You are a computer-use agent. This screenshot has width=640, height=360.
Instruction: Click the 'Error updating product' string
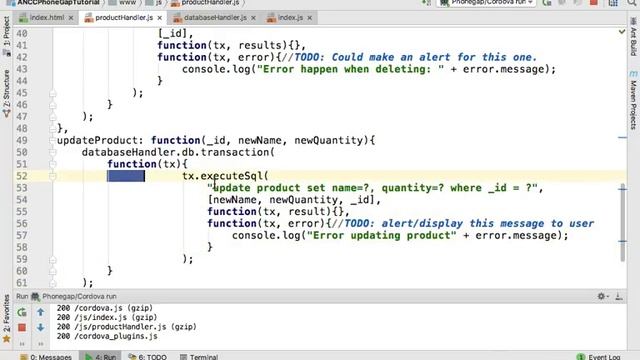click(x=382, y=236)
